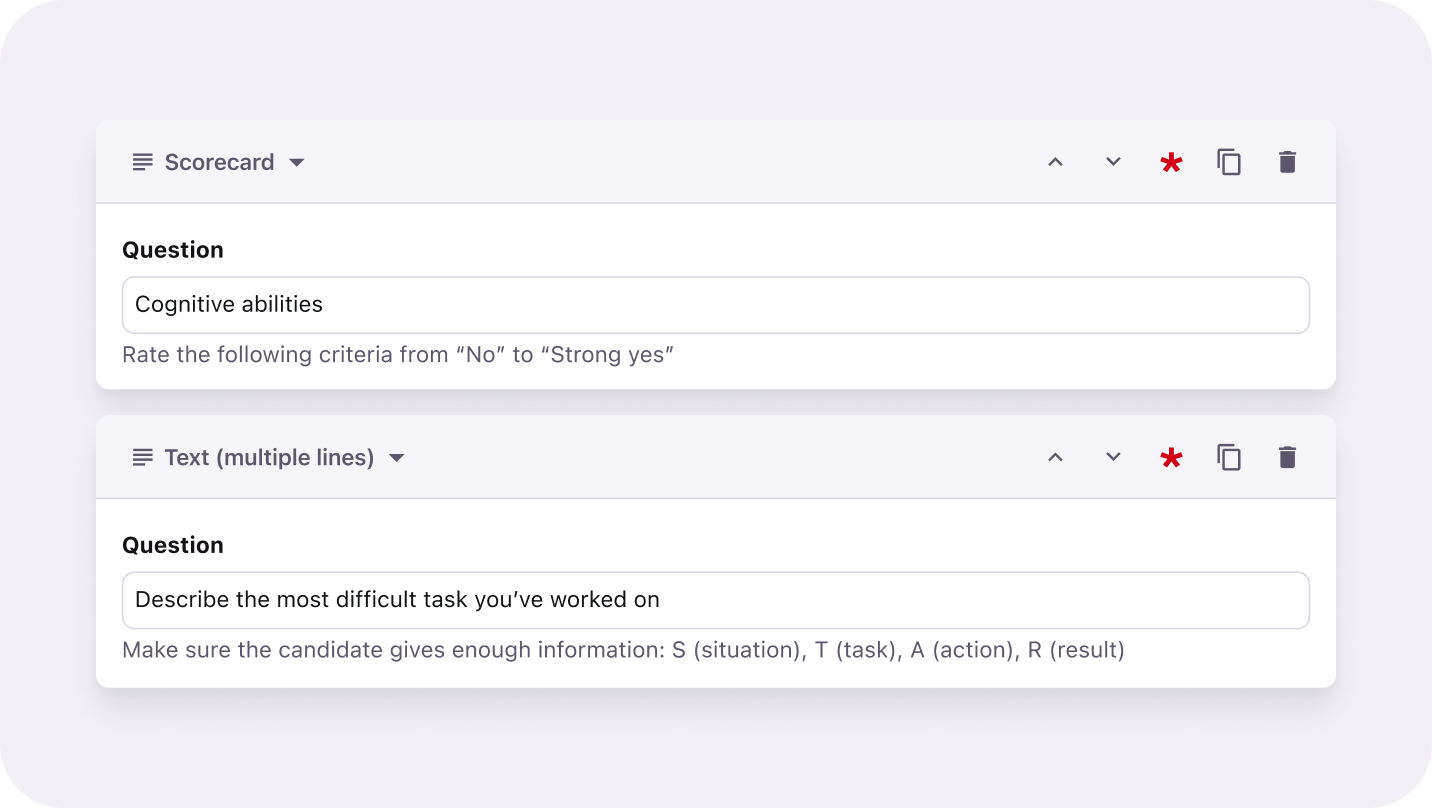
Task: Expand the Text (multiple lines) type dropdown arrow
Action: point(397,458)
